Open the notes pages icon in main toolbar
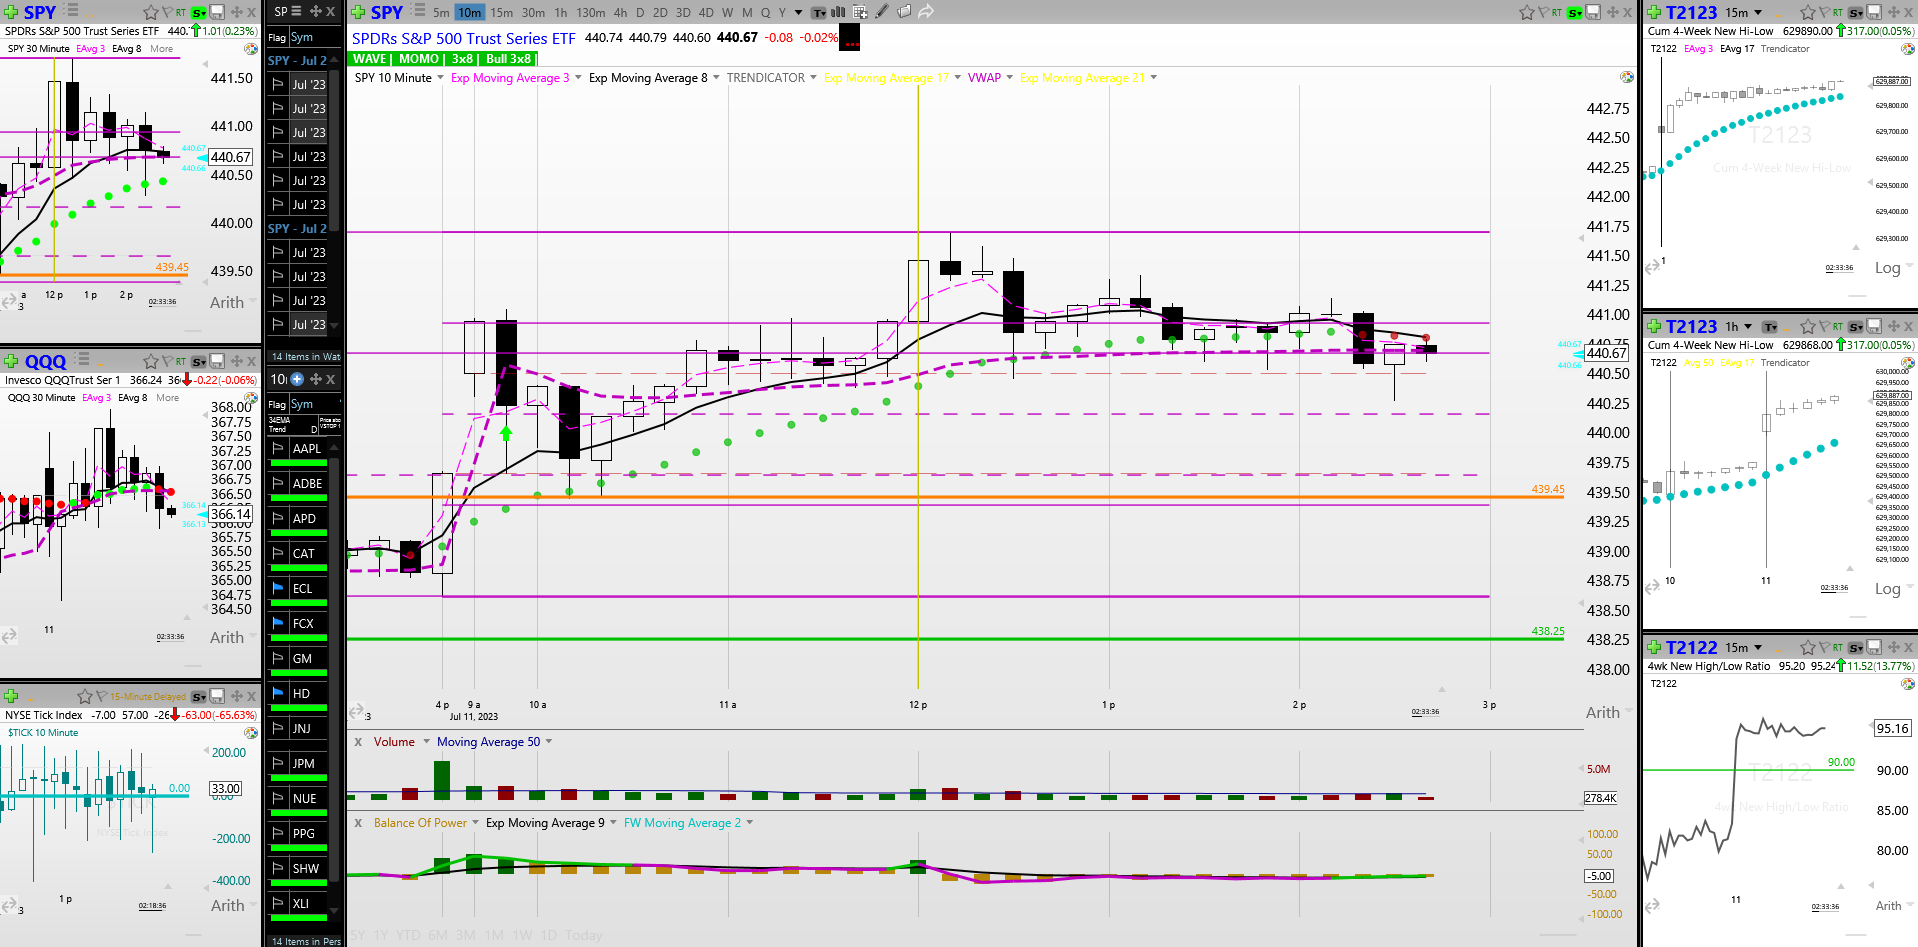This screenshot has height=947, width=1918. coord(904,12)
